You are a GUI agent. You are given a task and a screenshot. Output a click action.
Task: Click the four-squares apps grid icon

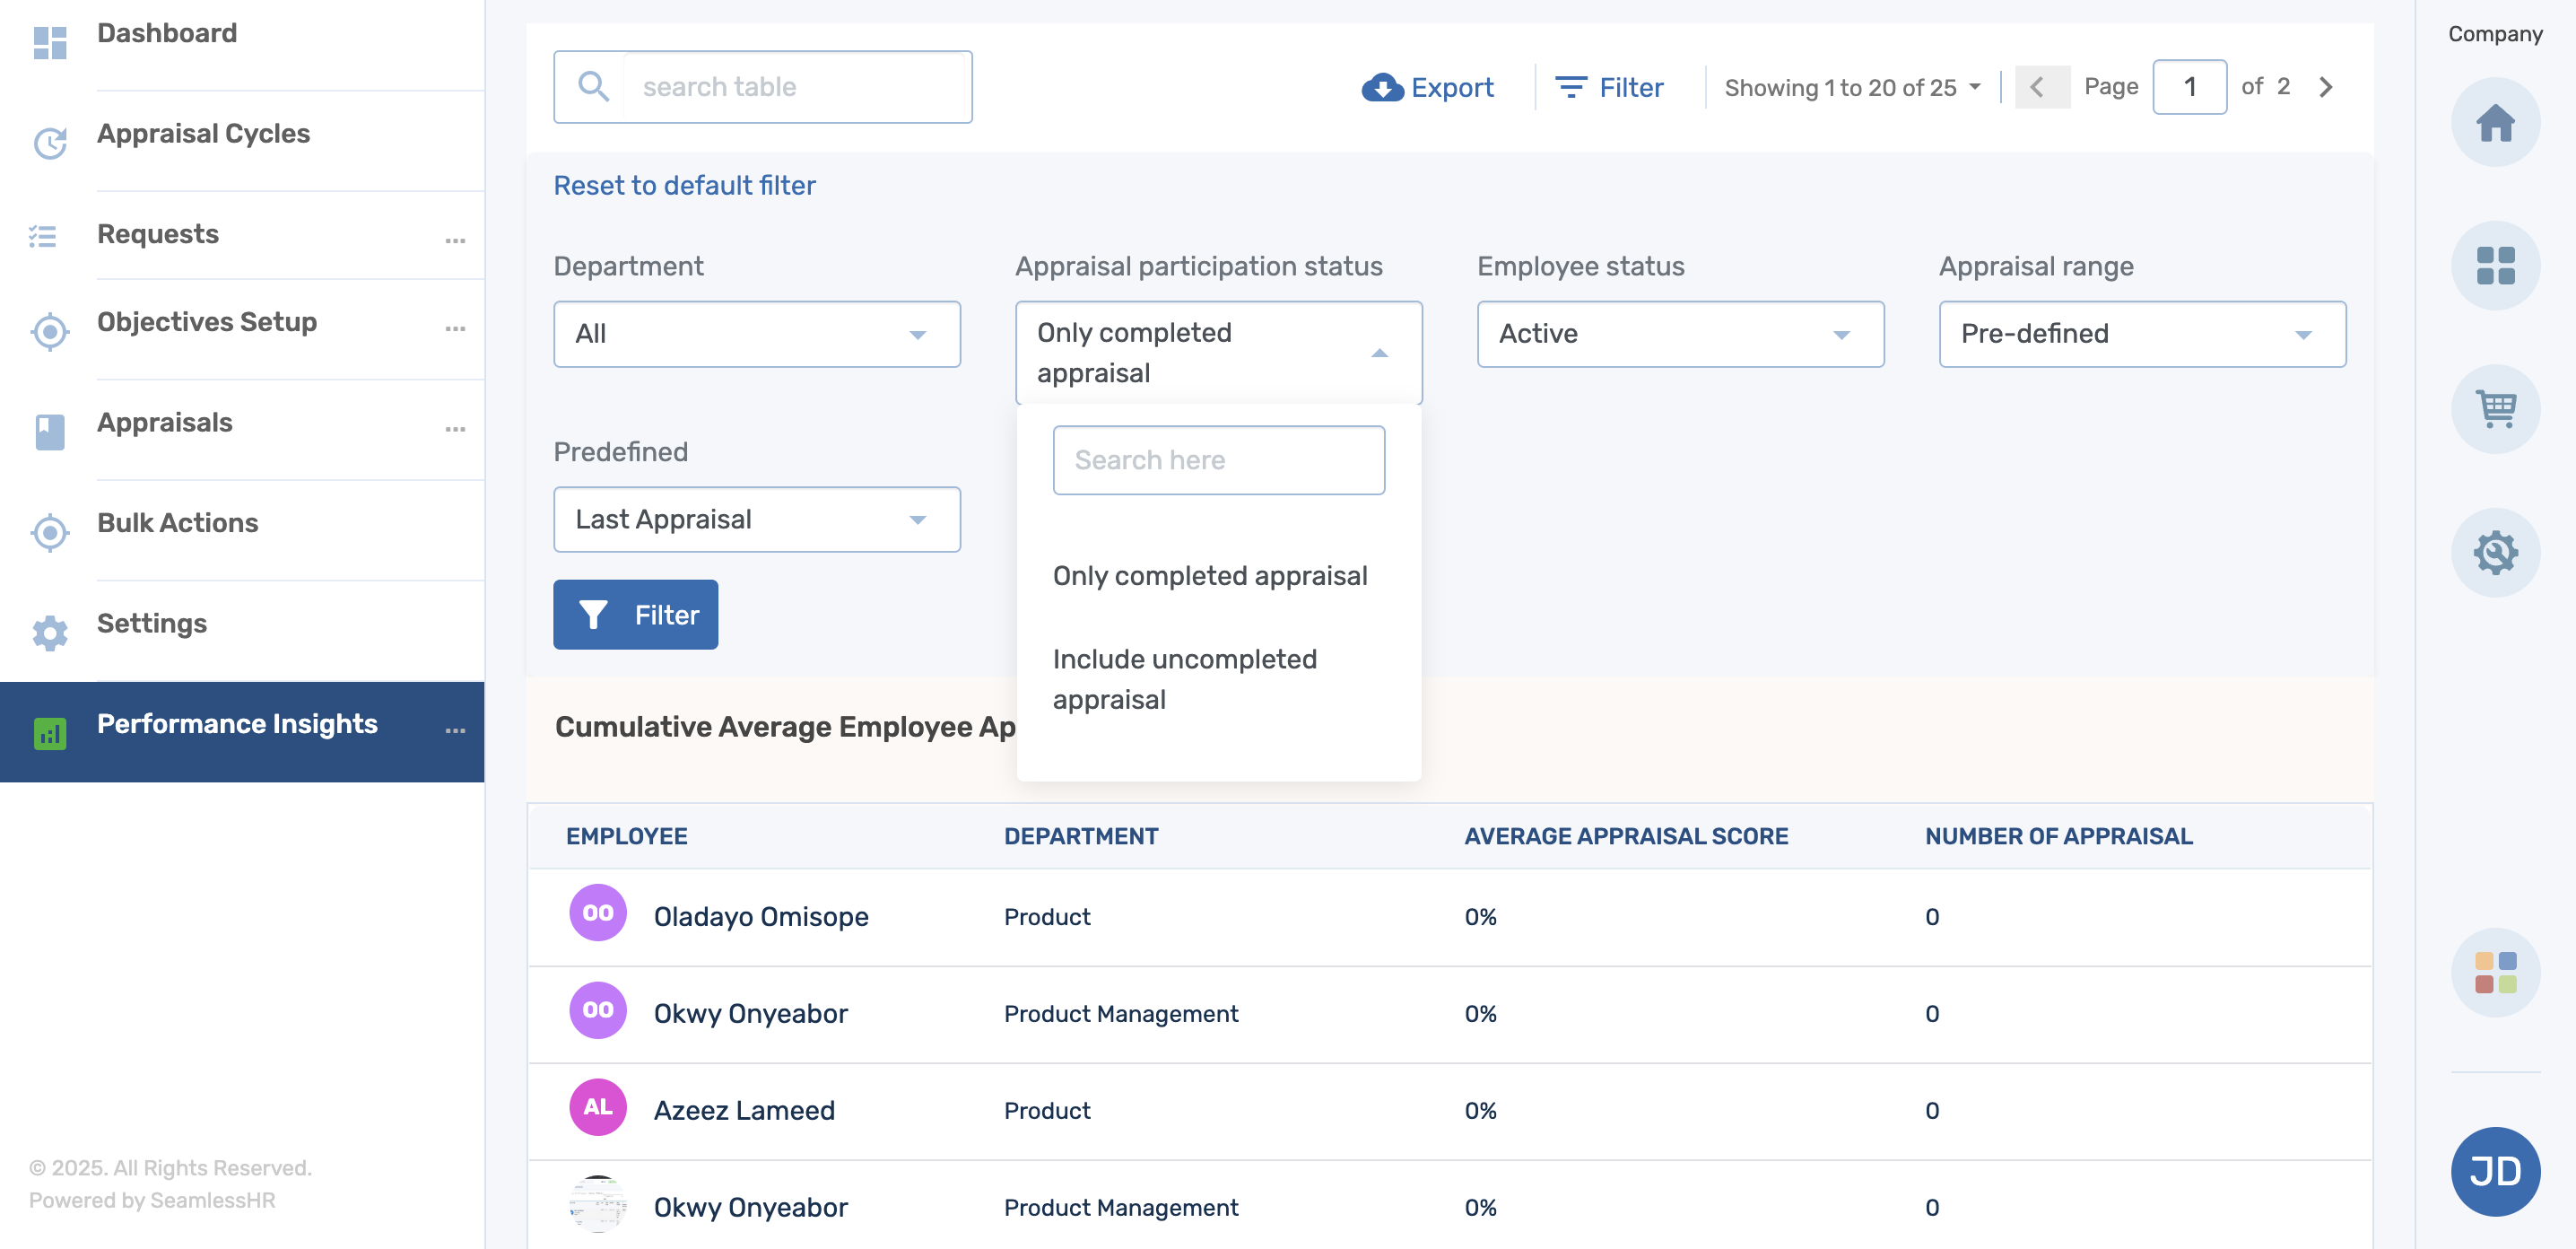coord(2494,265)
